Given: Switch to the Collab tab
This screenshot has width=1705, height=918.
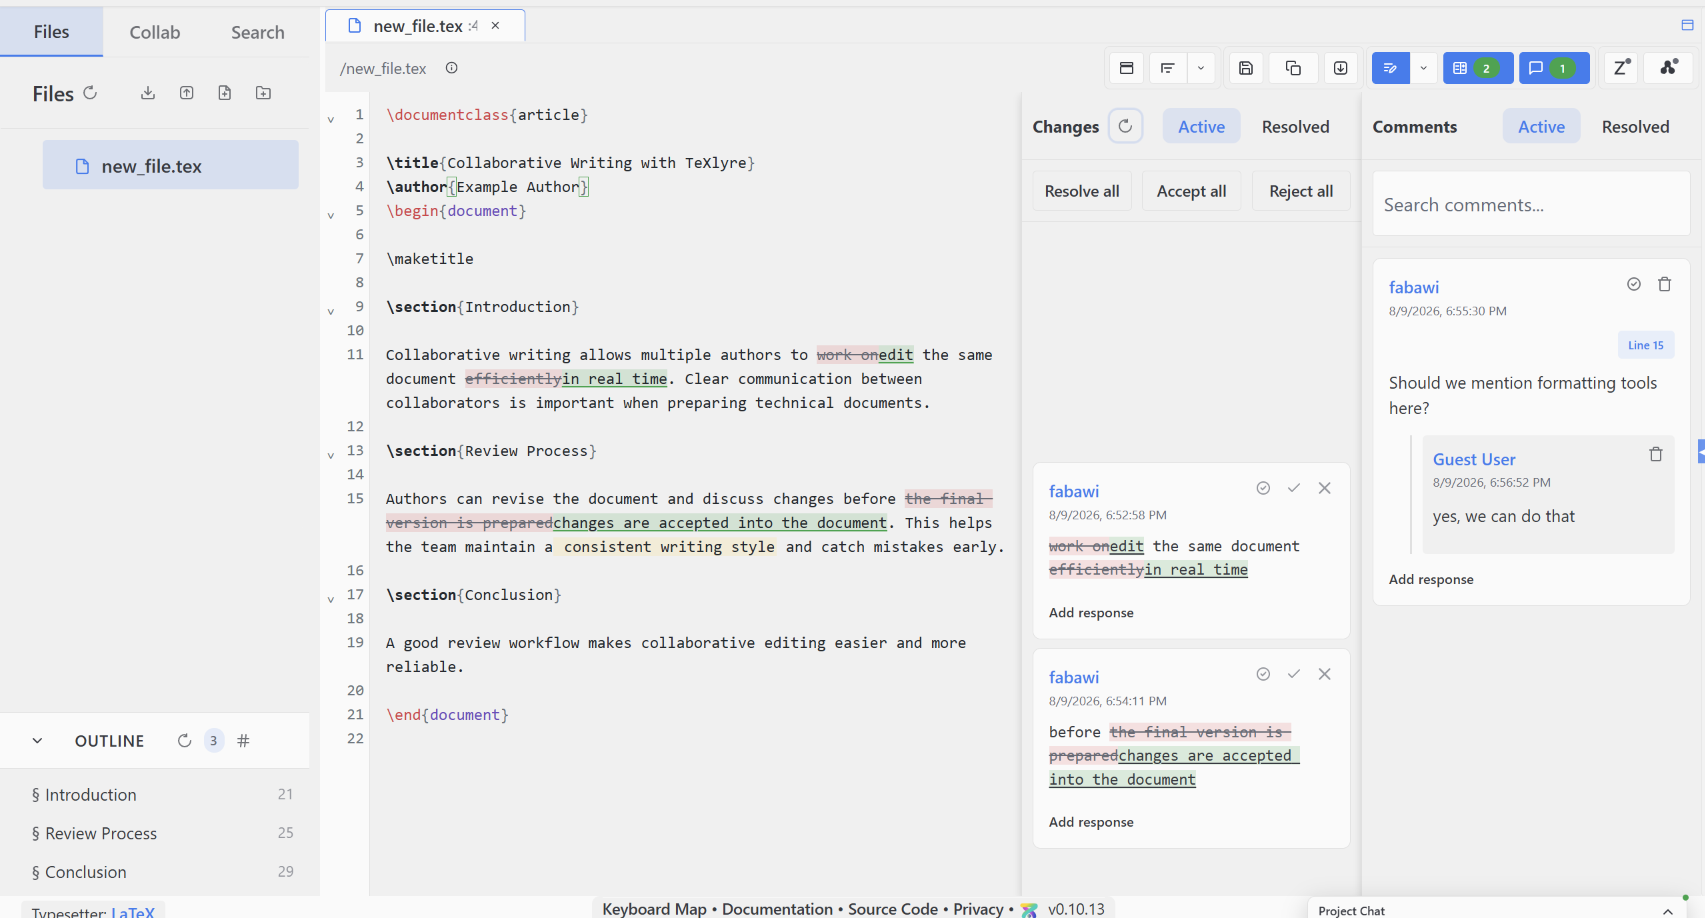Looking at the screenshot, I should pyautogui.click(x=155, y=32).
